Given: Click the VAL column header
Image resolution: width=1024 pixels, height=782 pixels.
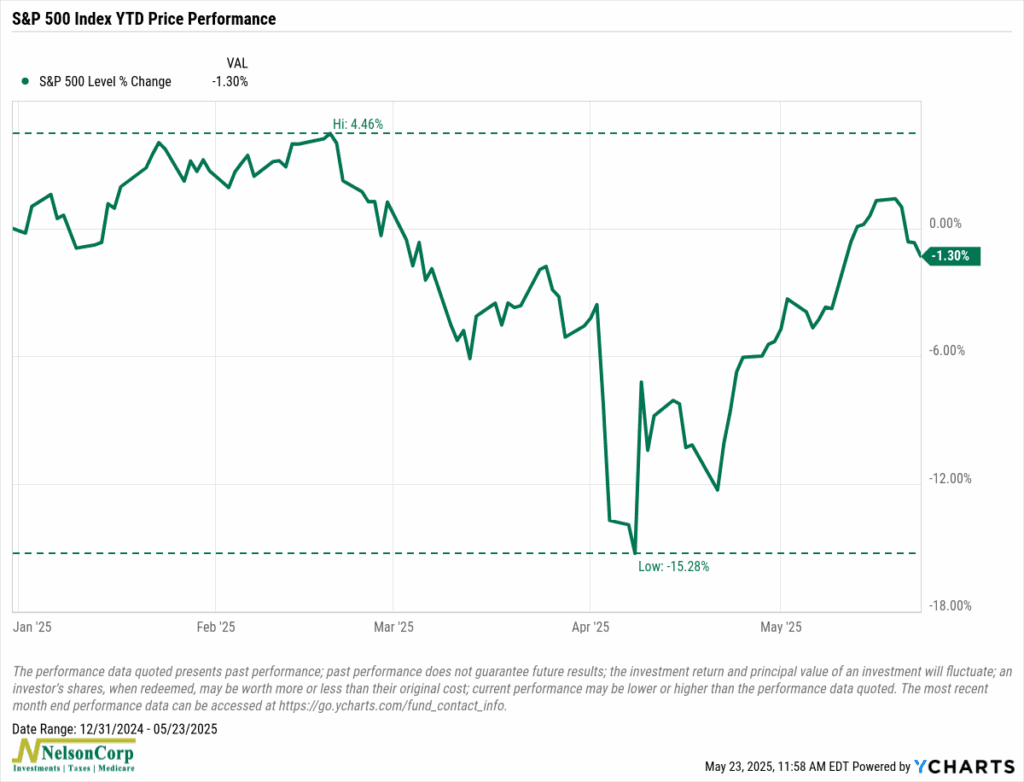Looking at the screenshot, I should (x=238, y=62).
